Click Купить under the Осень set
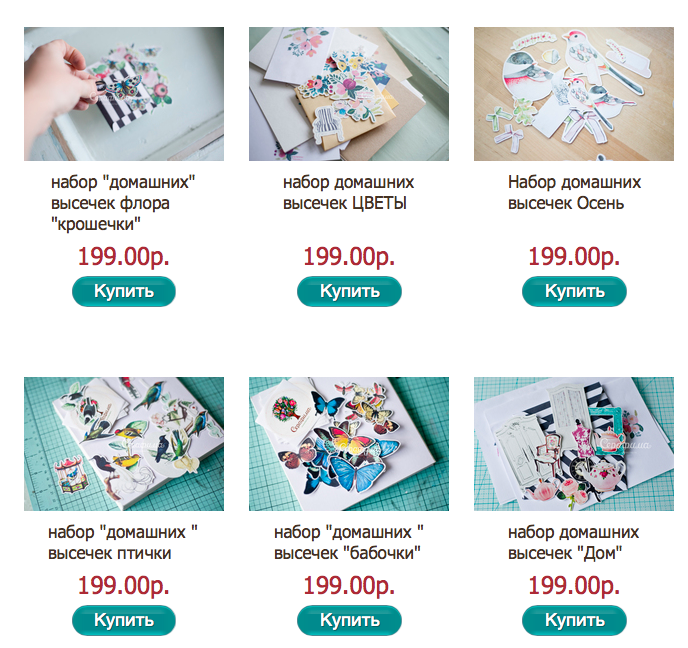 pyautogui.click(x=574, y=291)
